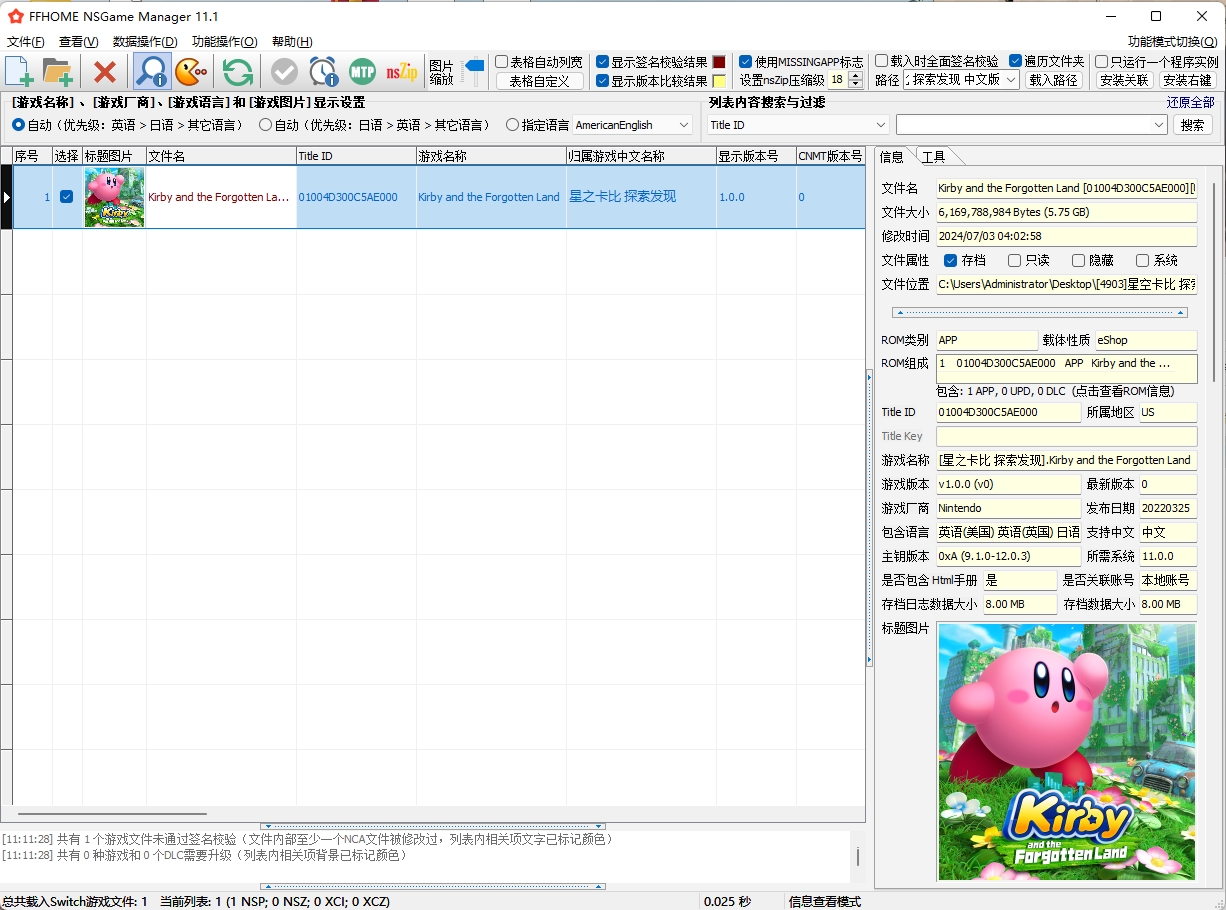The width and height of the screenshot is (1226, 910).
Task: Click the info panel vertical scrollbar
Action: pos(1214,280)
